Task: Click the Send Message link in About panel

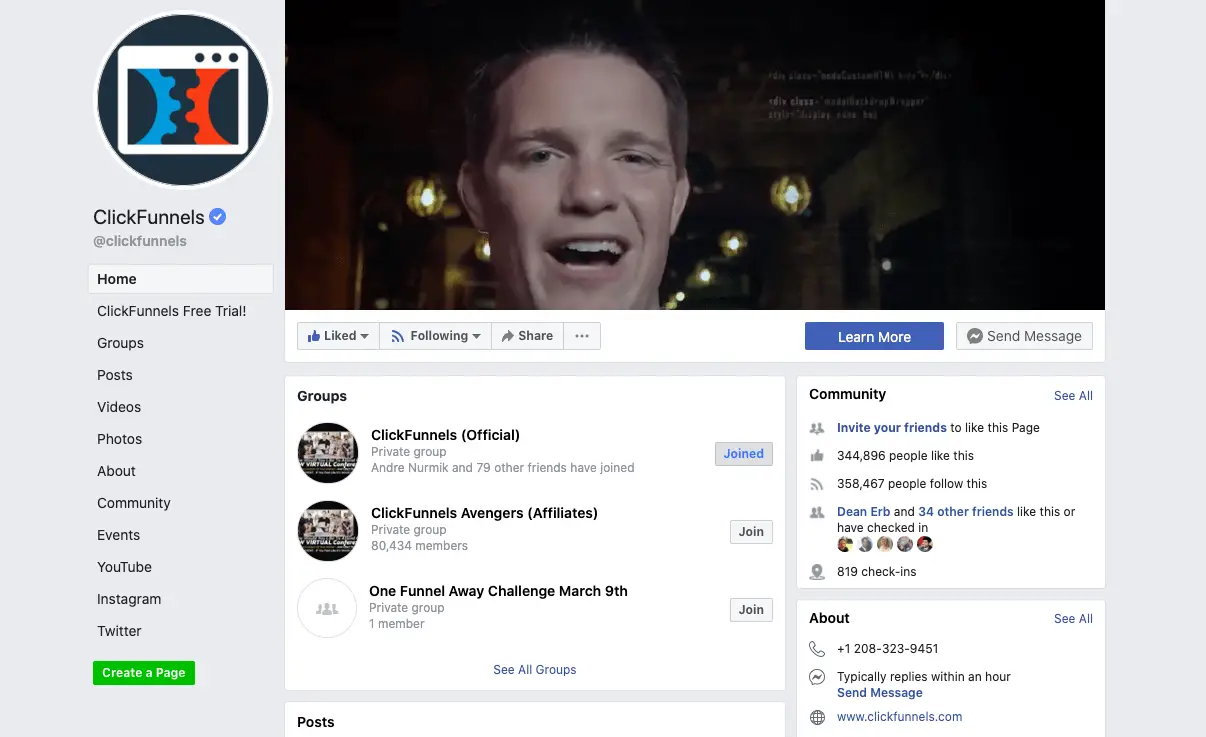Action: tap(880, 693)
